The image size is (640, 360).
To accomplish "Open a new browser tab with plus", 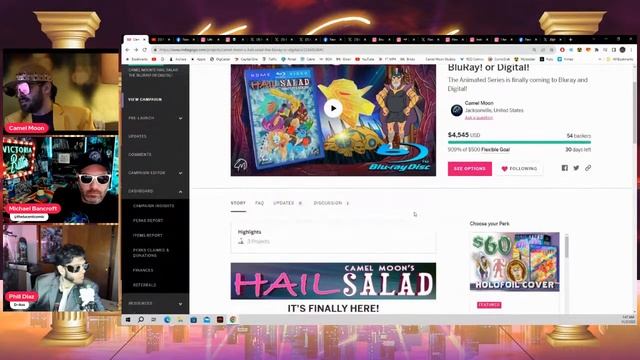I will pos(570,40).
